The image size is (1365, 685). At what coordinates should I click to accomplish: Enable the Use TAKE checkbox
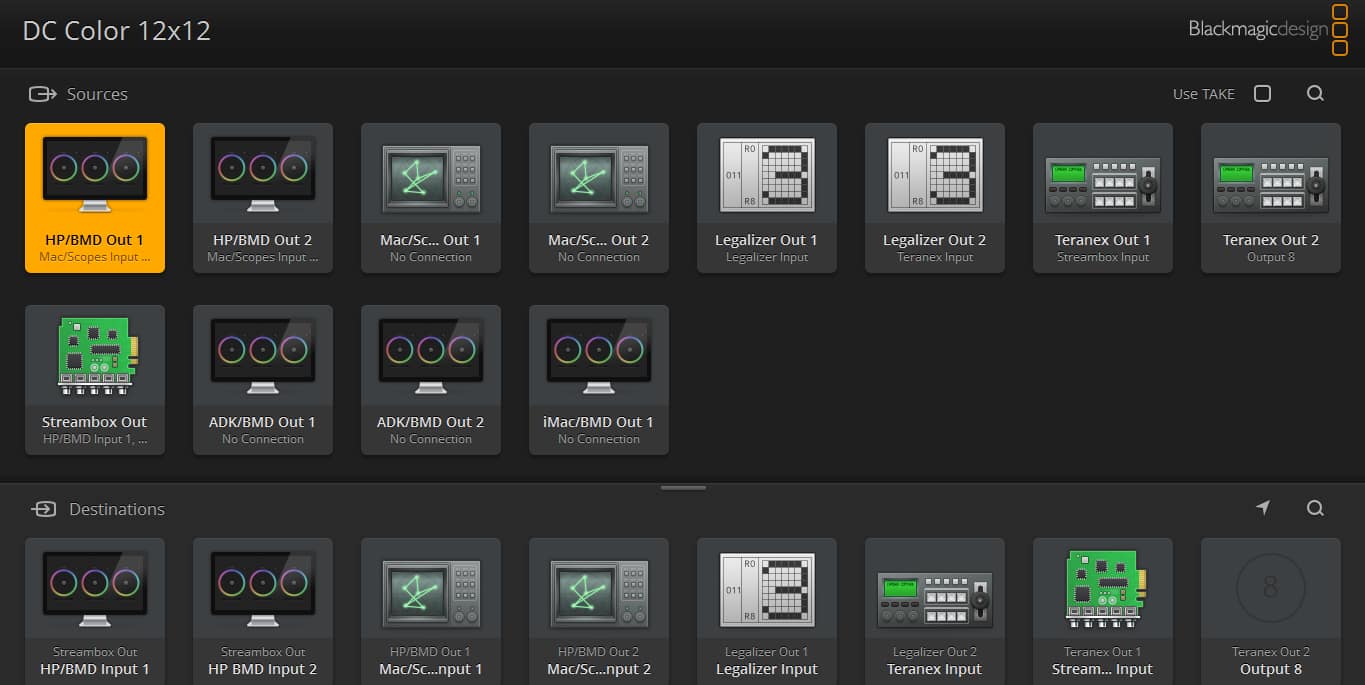[x=1262, y=93]
